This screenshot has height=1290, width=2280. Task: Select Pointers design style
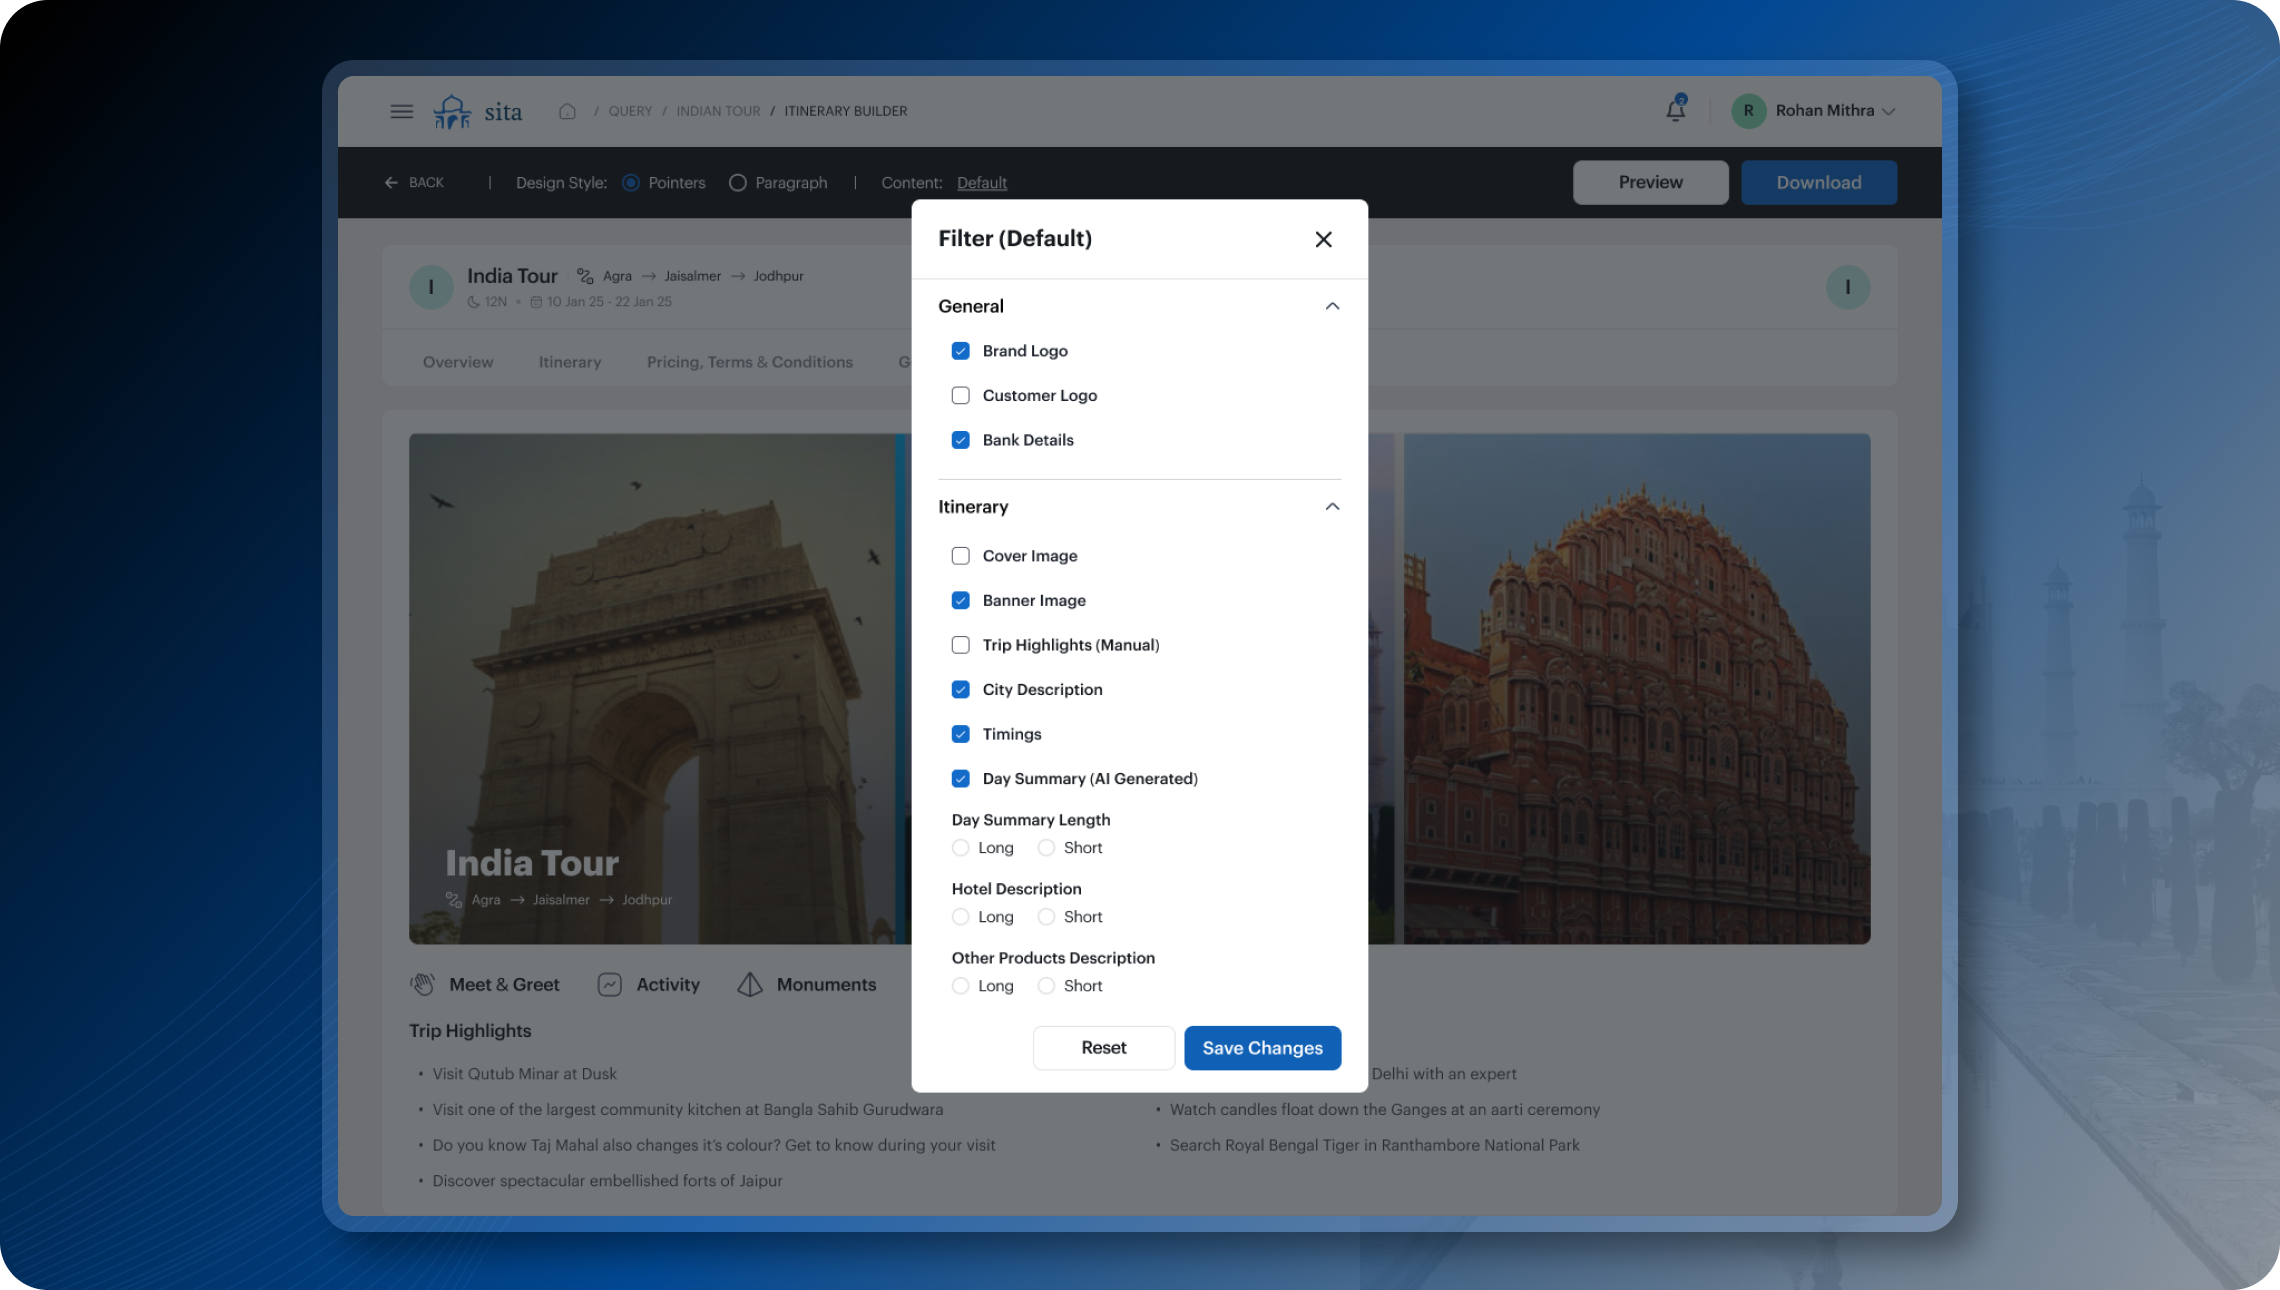tap(631, 183)
